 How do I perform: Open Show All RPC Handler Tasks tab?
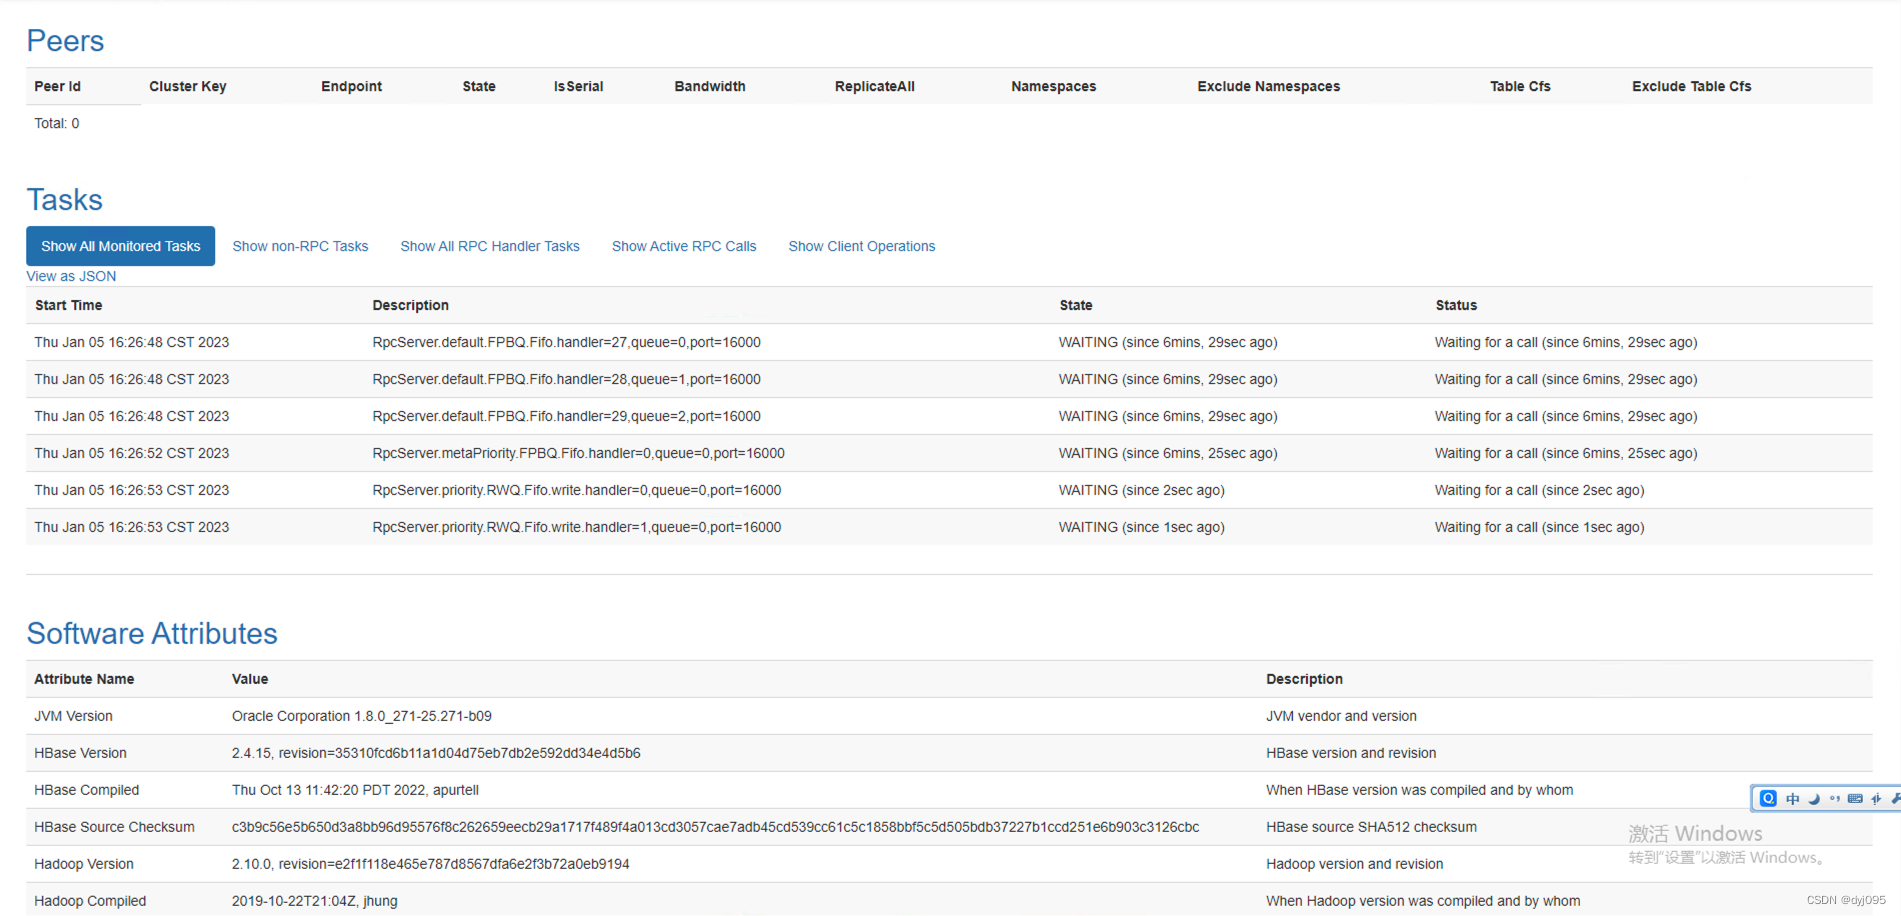[x=490, y=246]
